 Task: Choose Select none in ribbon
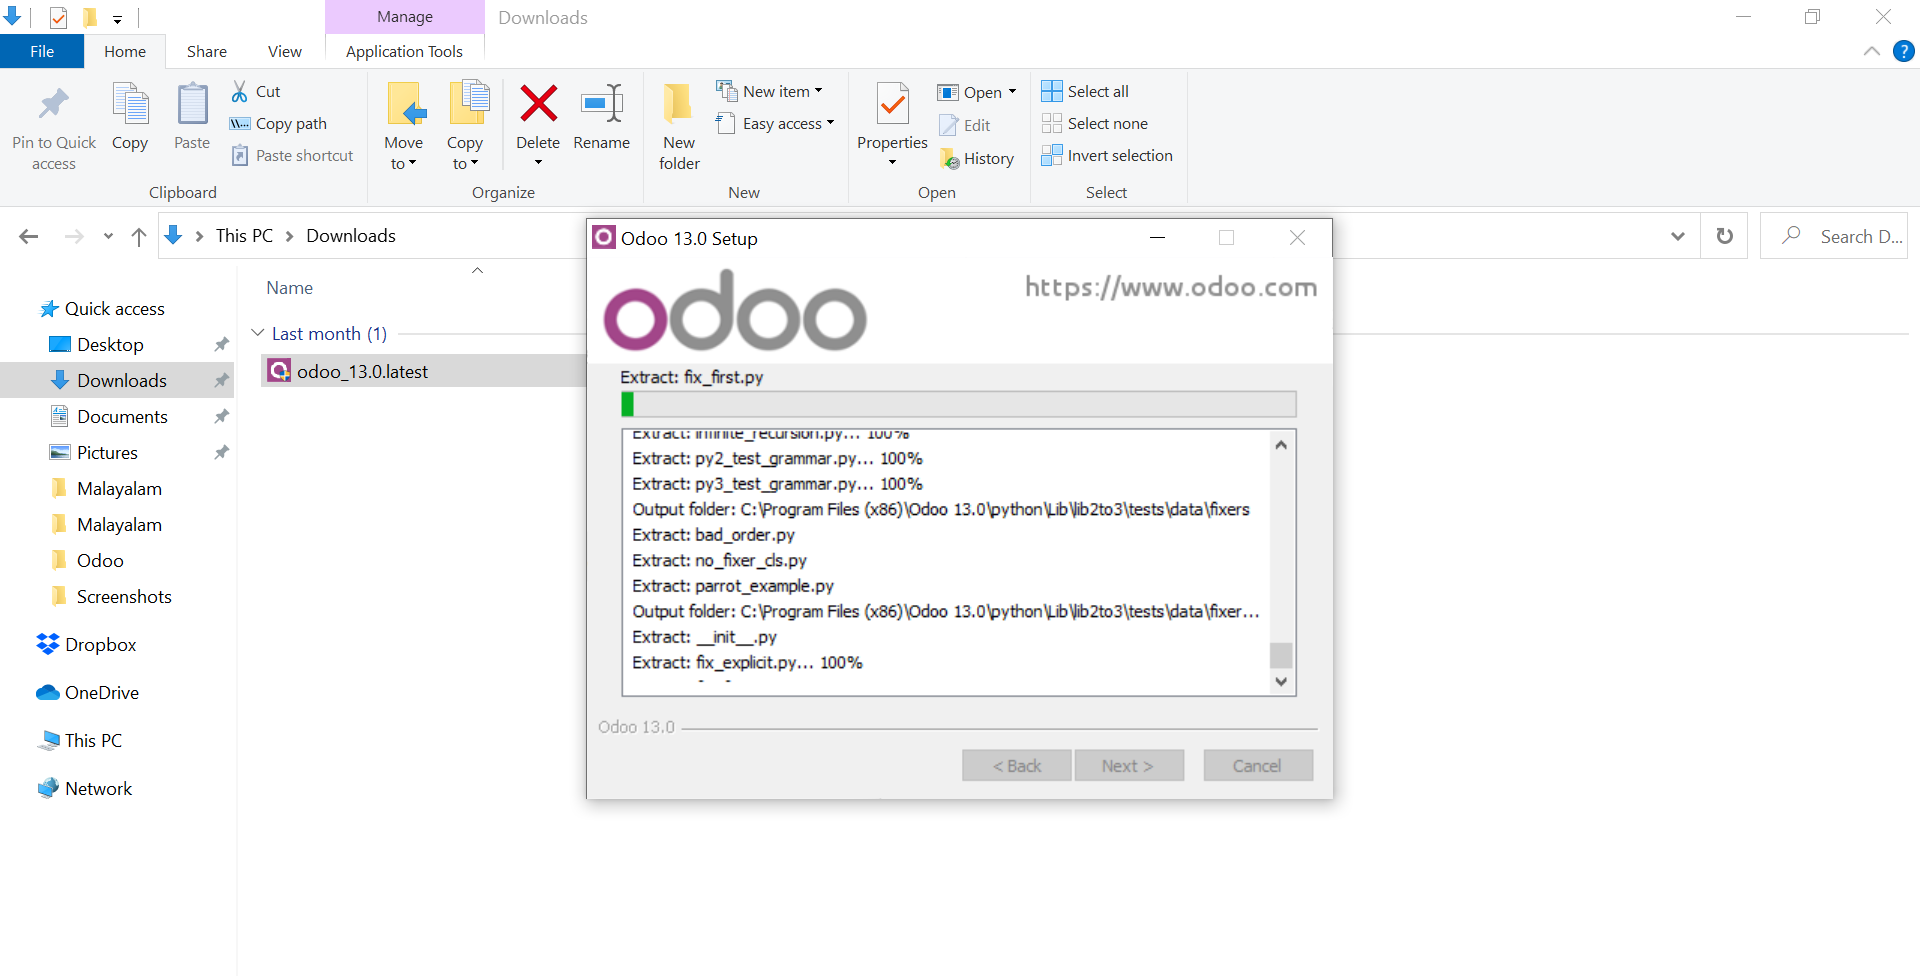(x=1095, y=124)
